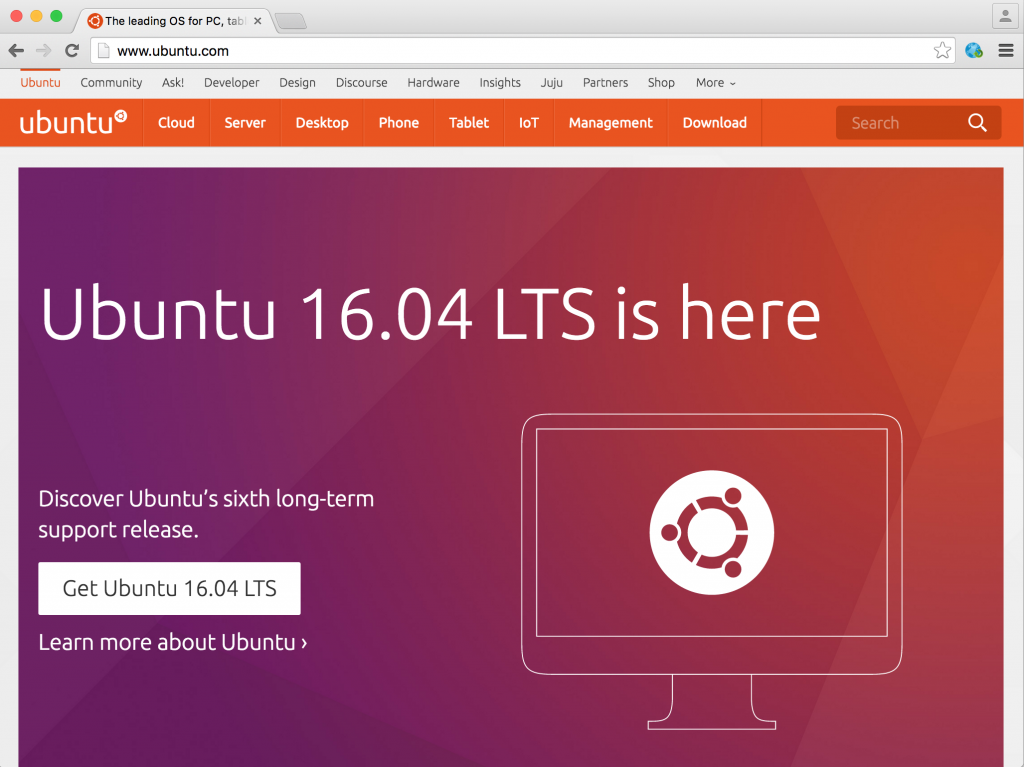Click the tab's Ubuntu favicon
The width and height of the screenshot is (1024, 767).
point(95,19)
